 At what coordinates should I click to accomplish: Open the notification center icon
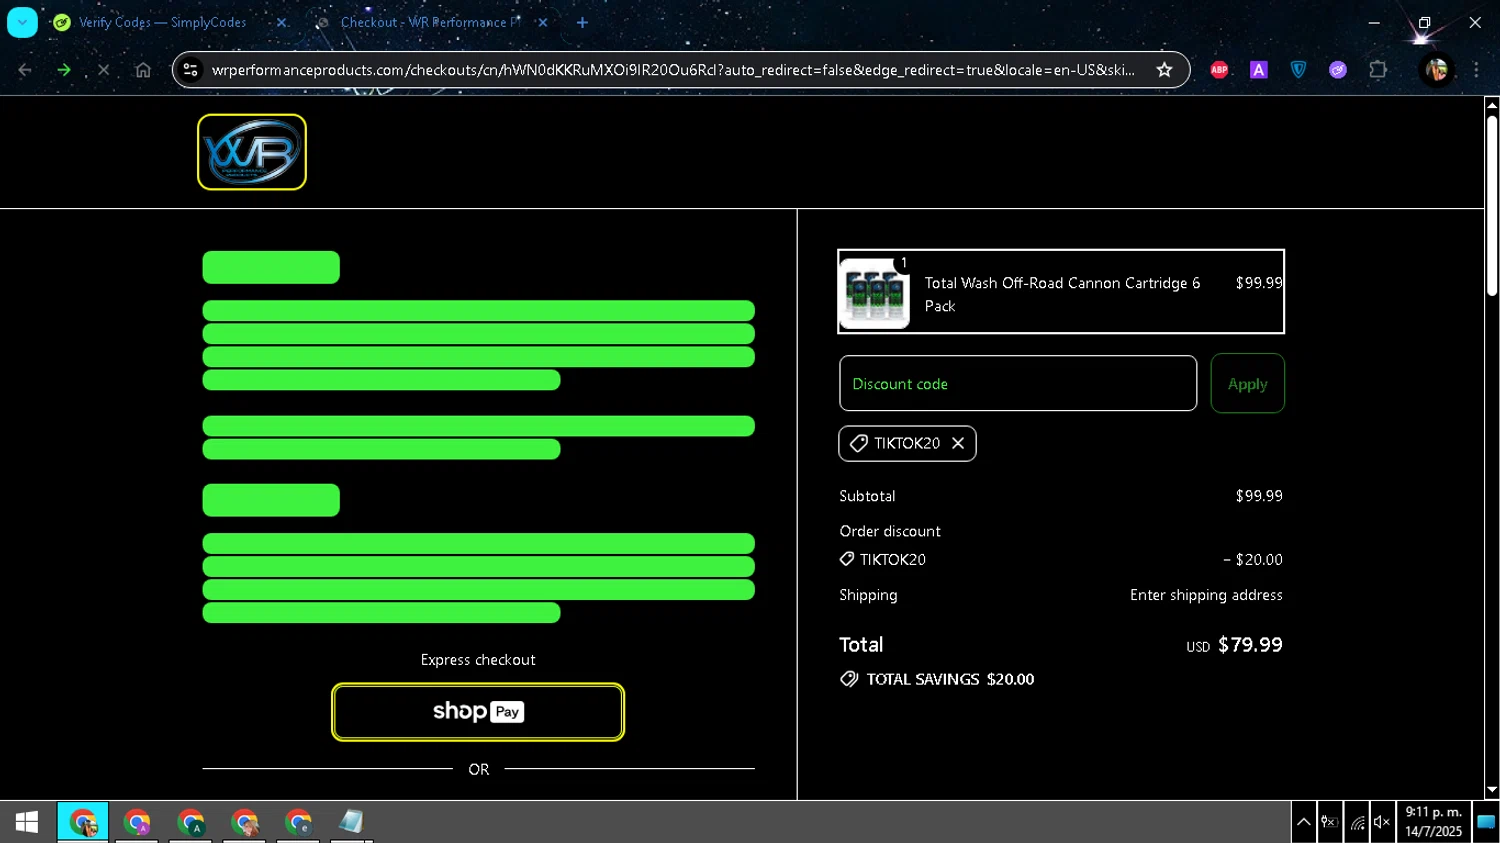coord(1486,822)
